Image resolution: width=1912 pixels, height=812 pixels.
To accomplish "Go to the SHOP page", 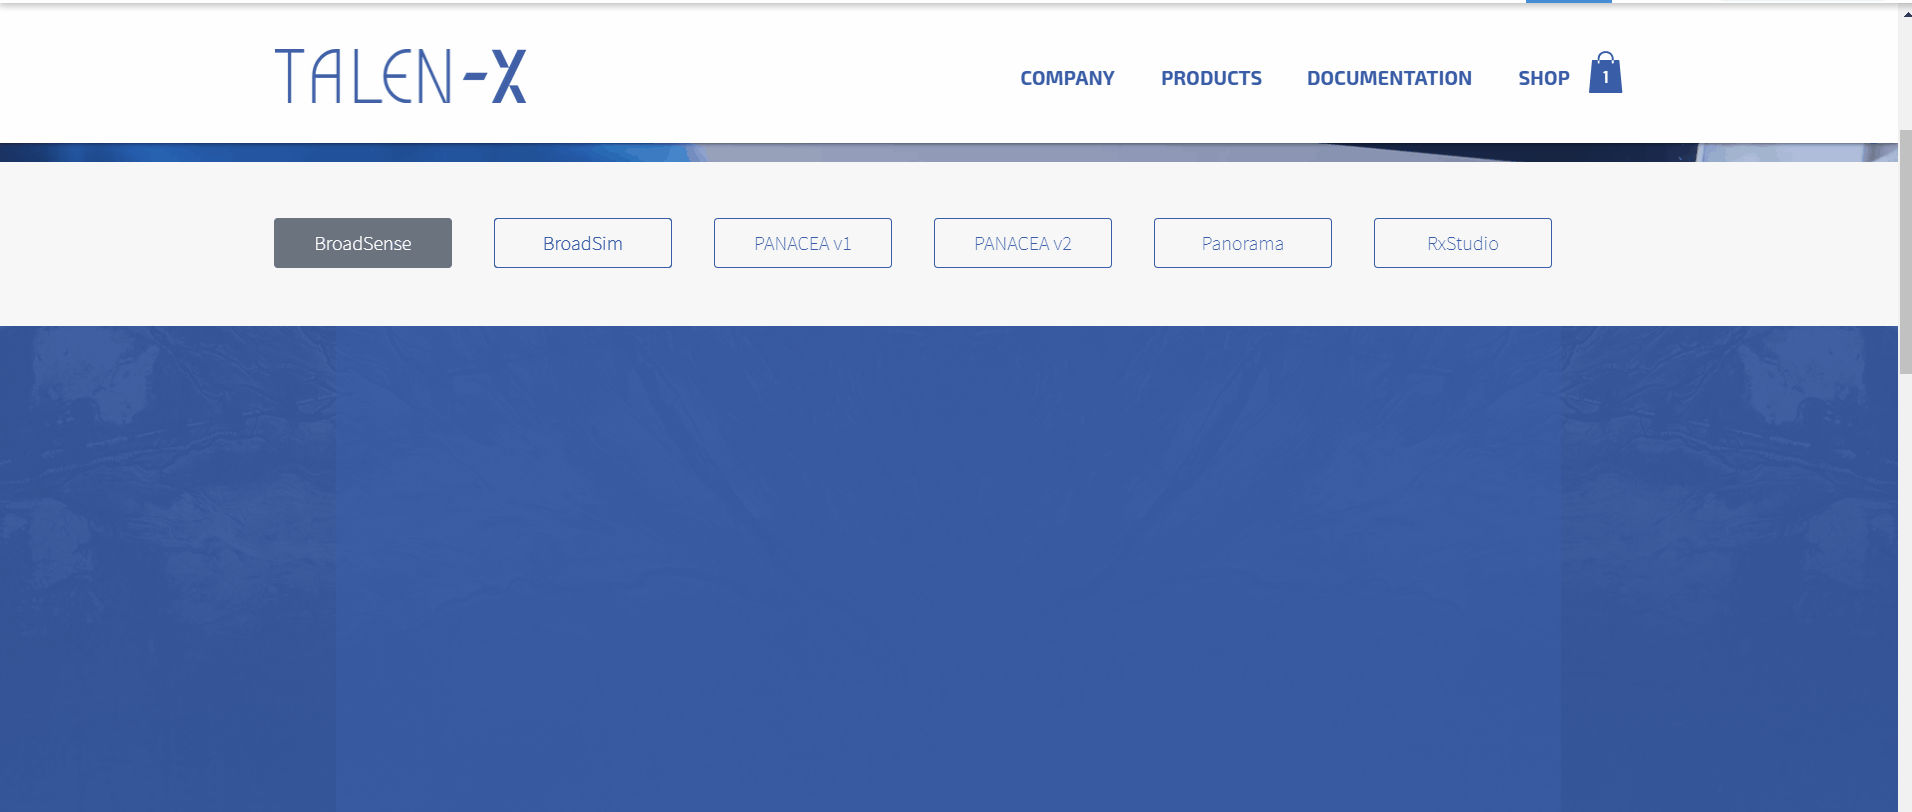I will tap(1544, 78).
